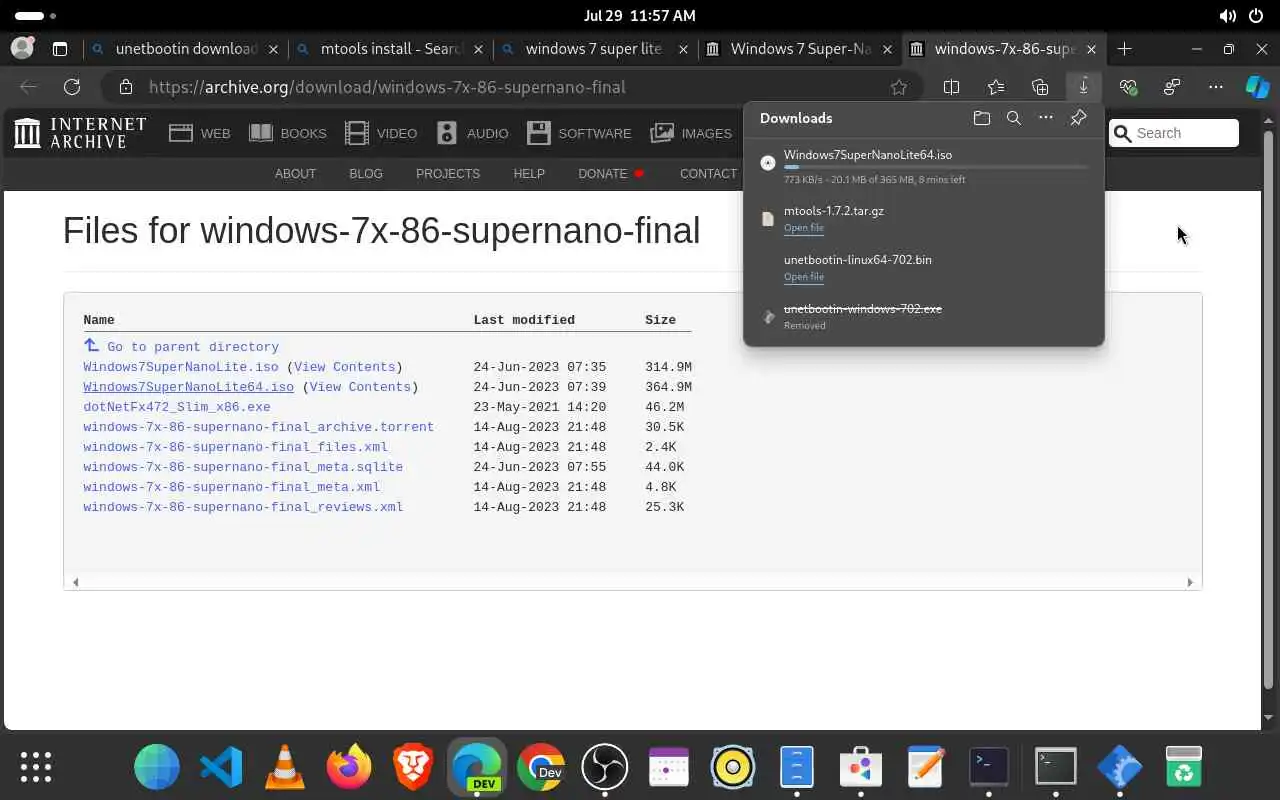The width and height of the screenshot is (1280, 800).
Task: Open SOFTWARE section in archive navigation
Action: (579, 133)
